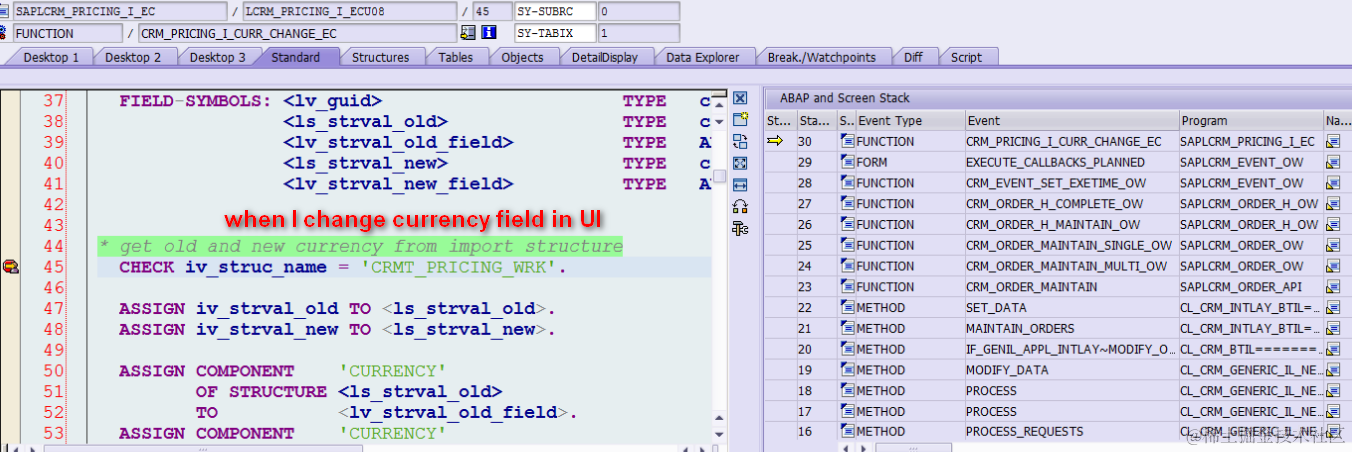Select PROCESS_REQUESTS event in stack
The width and height of the screenshot is (1352, 452).
tap(1071, 432)
